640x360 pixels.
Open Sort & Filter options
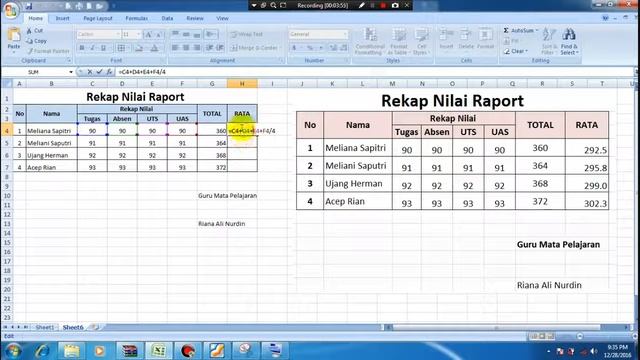point(549,41)
